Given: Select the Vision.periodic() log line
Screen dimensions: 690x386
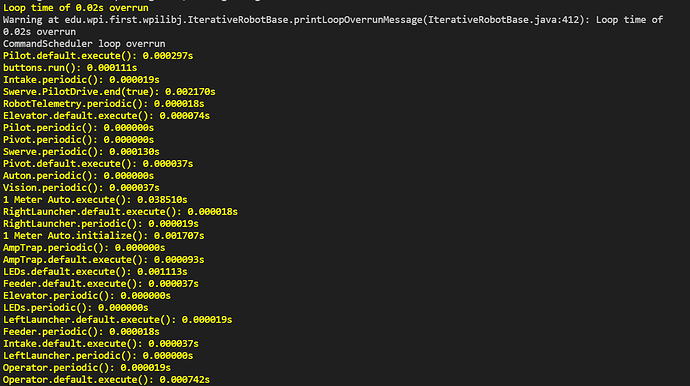Looking at the screenshot, I should pos(81,188).
